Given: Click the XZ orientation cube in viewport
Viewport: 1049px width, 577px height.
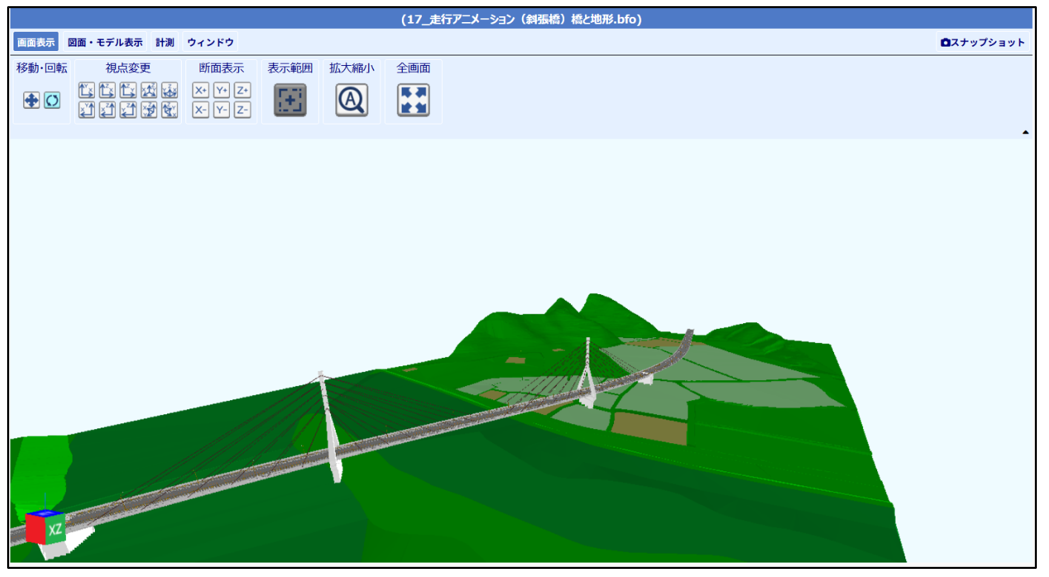Looking at the screenshot, I should click(x=46, y=527).
